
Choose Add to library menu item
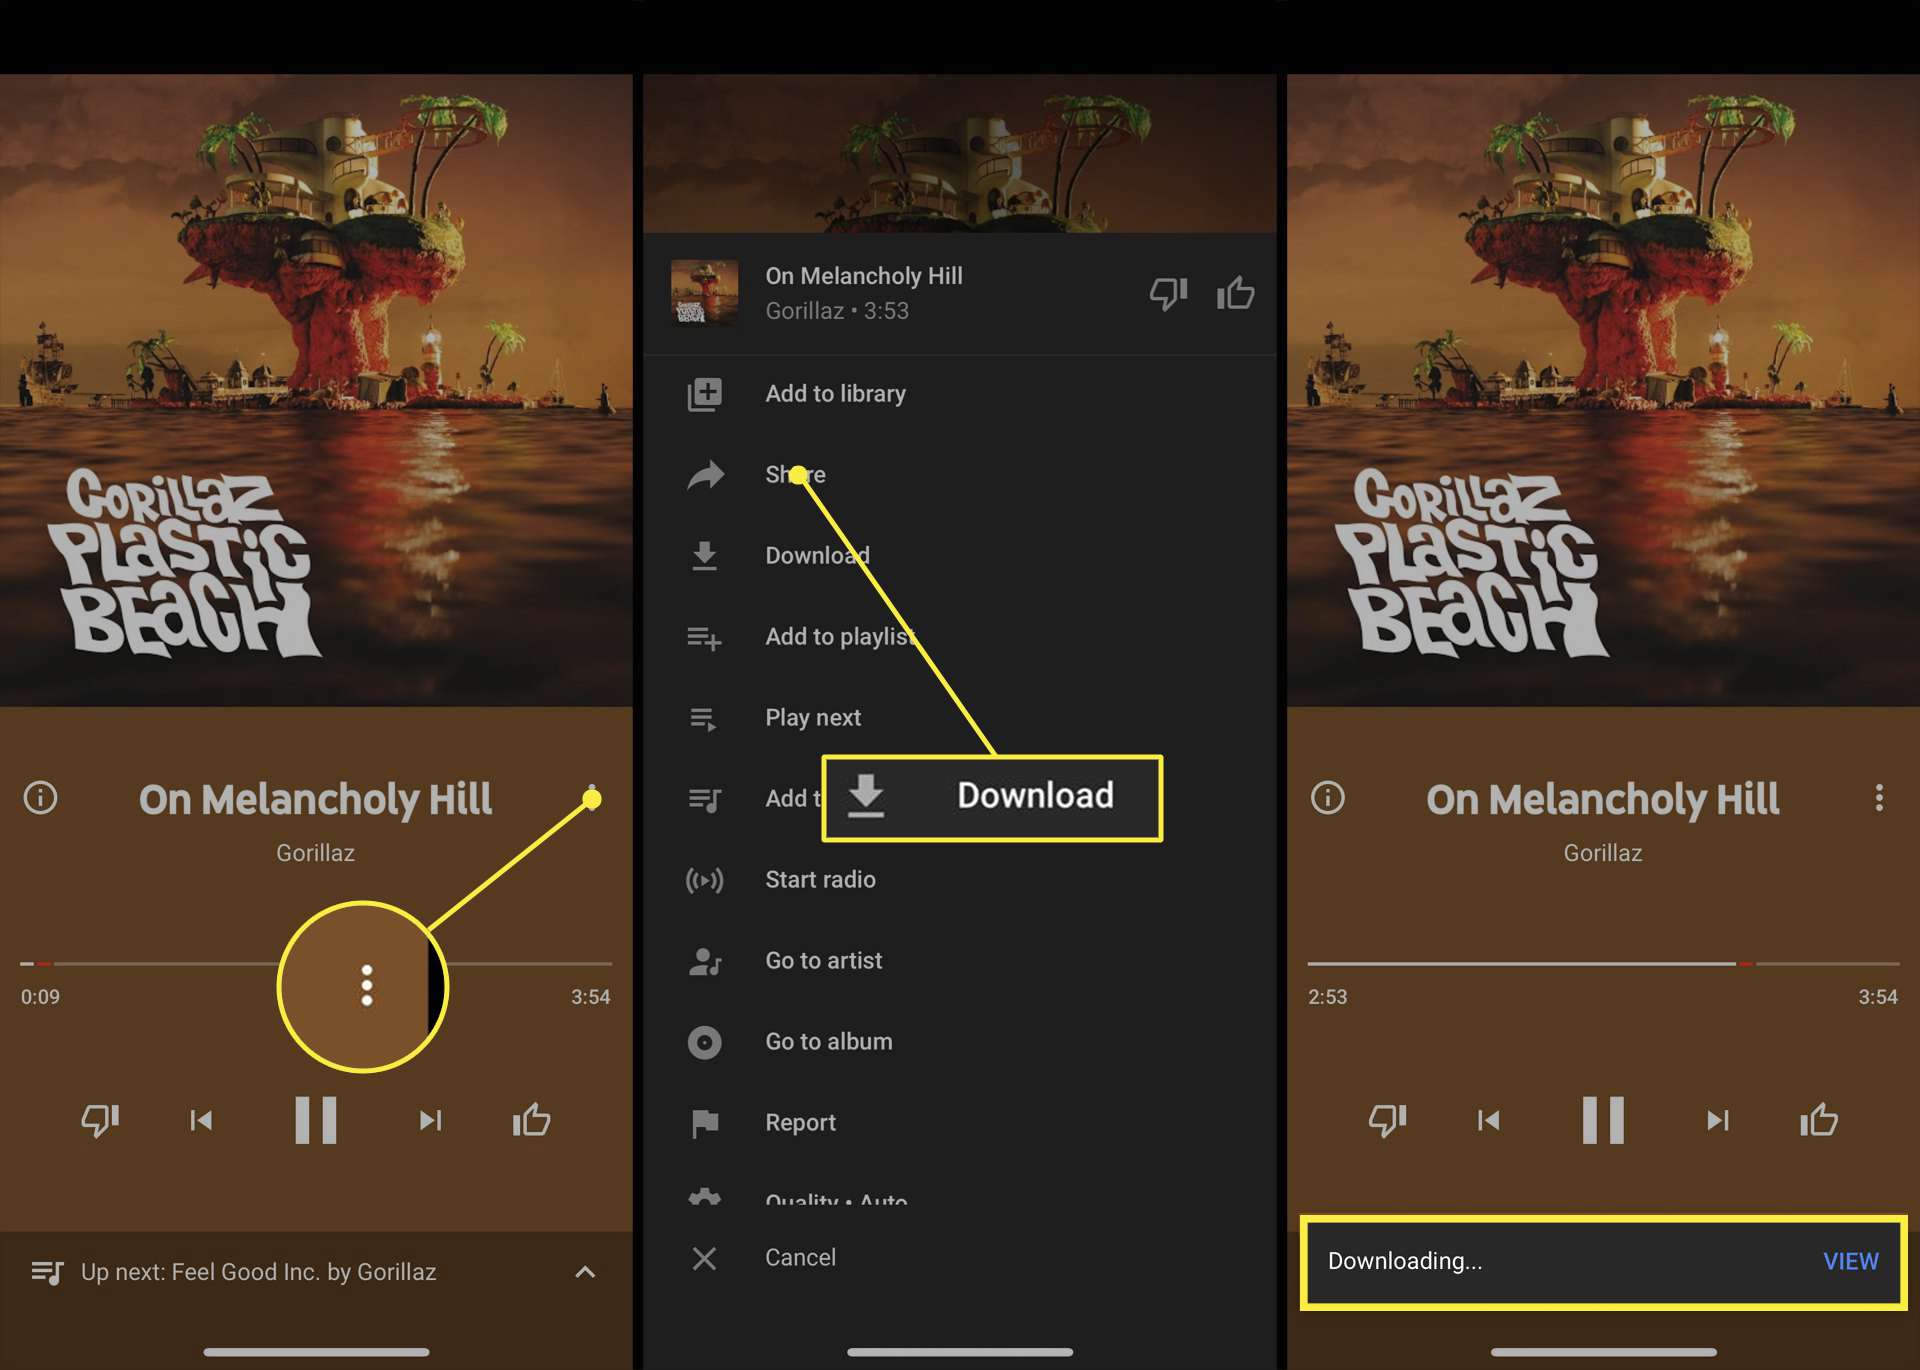[960, 394]
